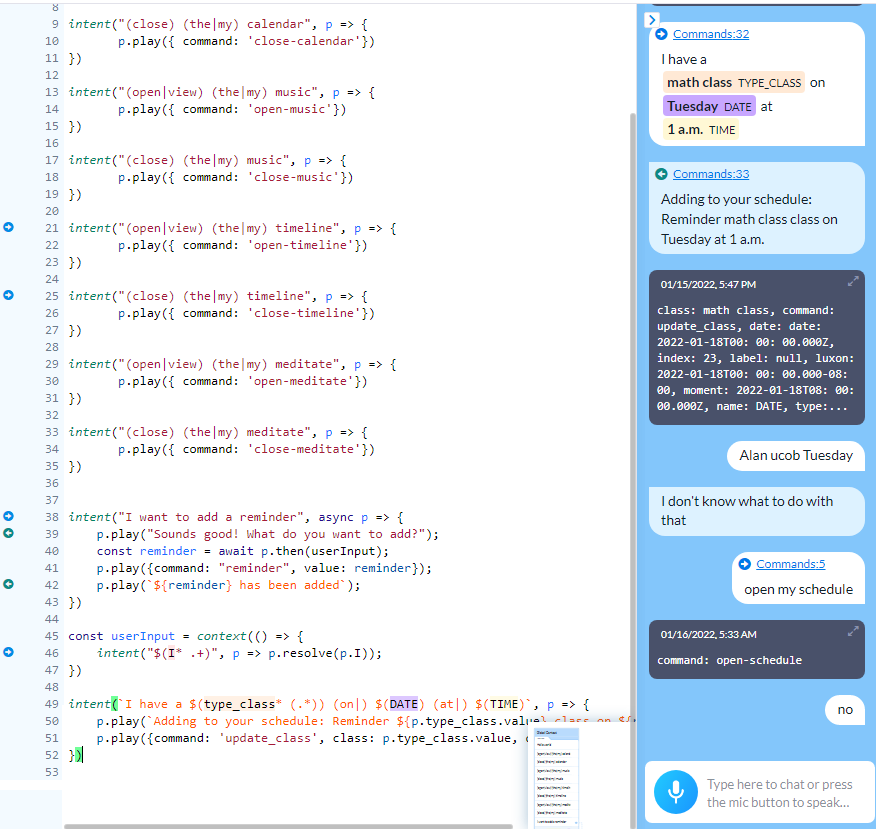Click the 'math class TYPE_CLASS' highlighted tag
The height and width of the screenshot is (829, 876).
734,83
